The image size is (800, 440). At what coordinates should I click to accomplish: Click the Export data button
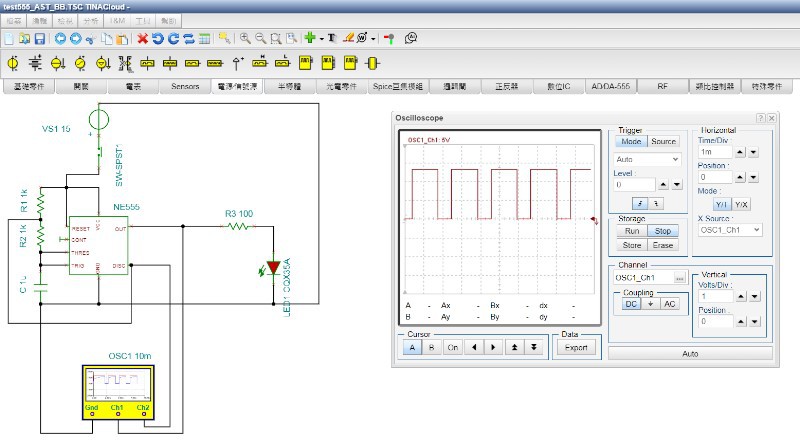click(576, 348)
